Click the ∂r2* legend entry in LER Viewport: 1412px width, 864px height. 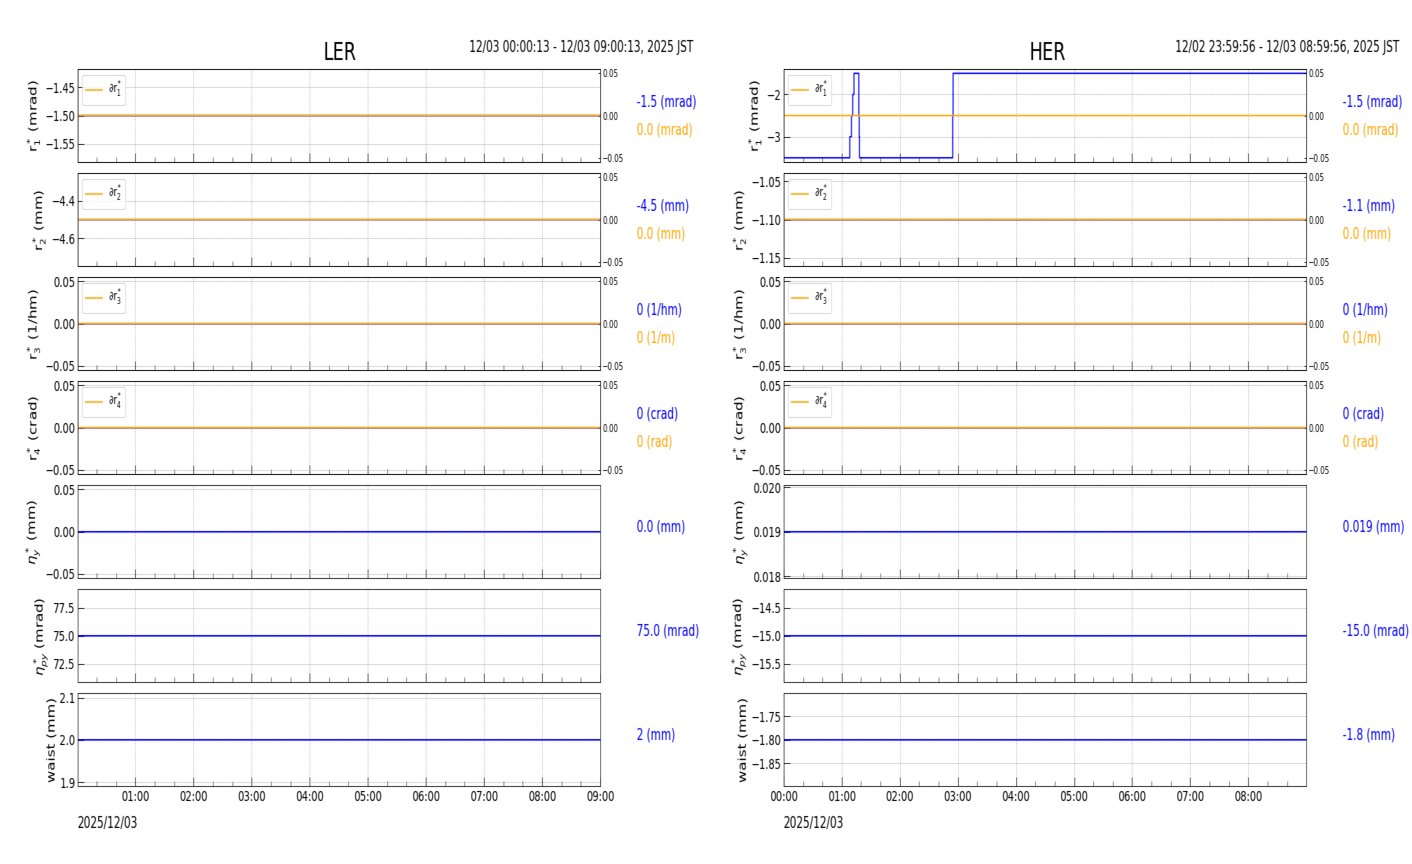pyautogui.click(x=104, y=194)
